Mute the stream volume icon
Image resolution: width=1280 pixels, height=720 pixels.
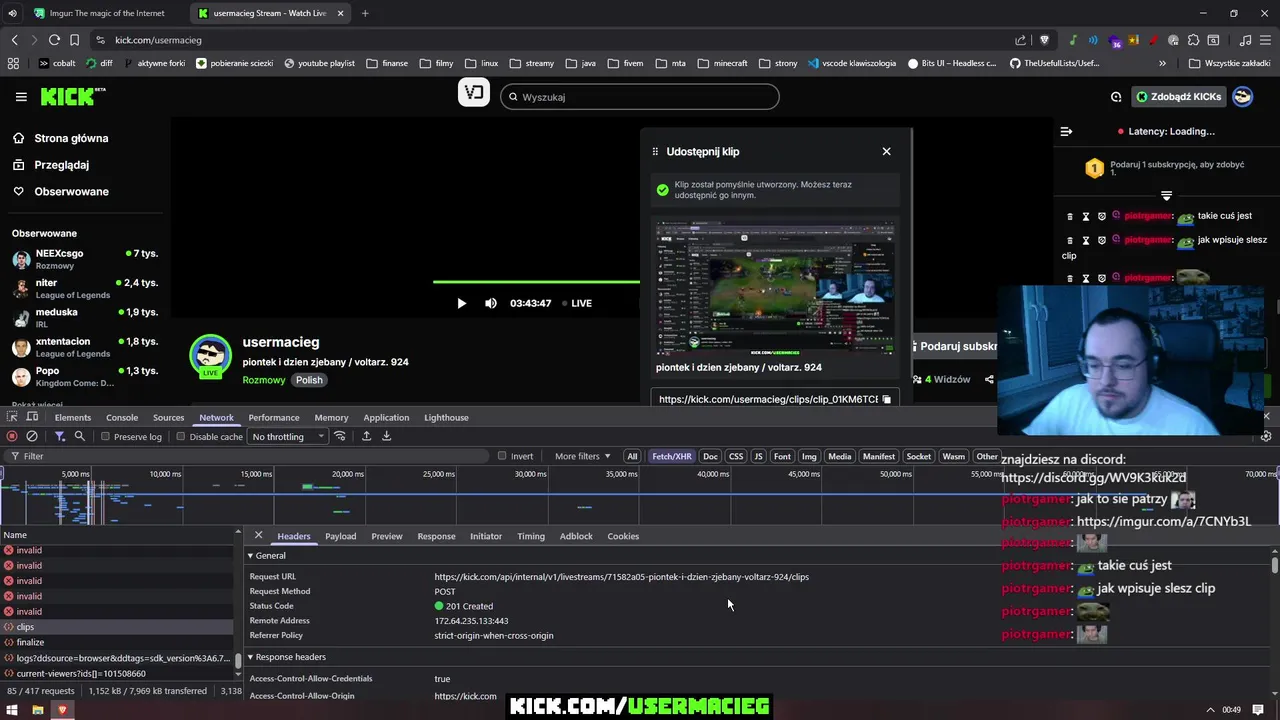coord(491,303)
